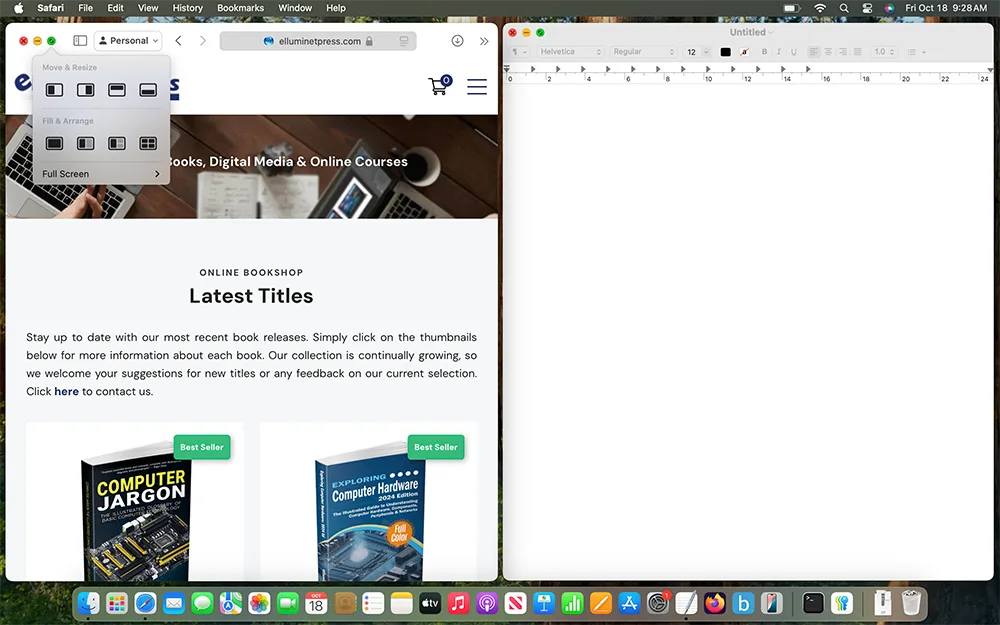
Task: Open Terminal from the Dock
Action: (813, 603)
